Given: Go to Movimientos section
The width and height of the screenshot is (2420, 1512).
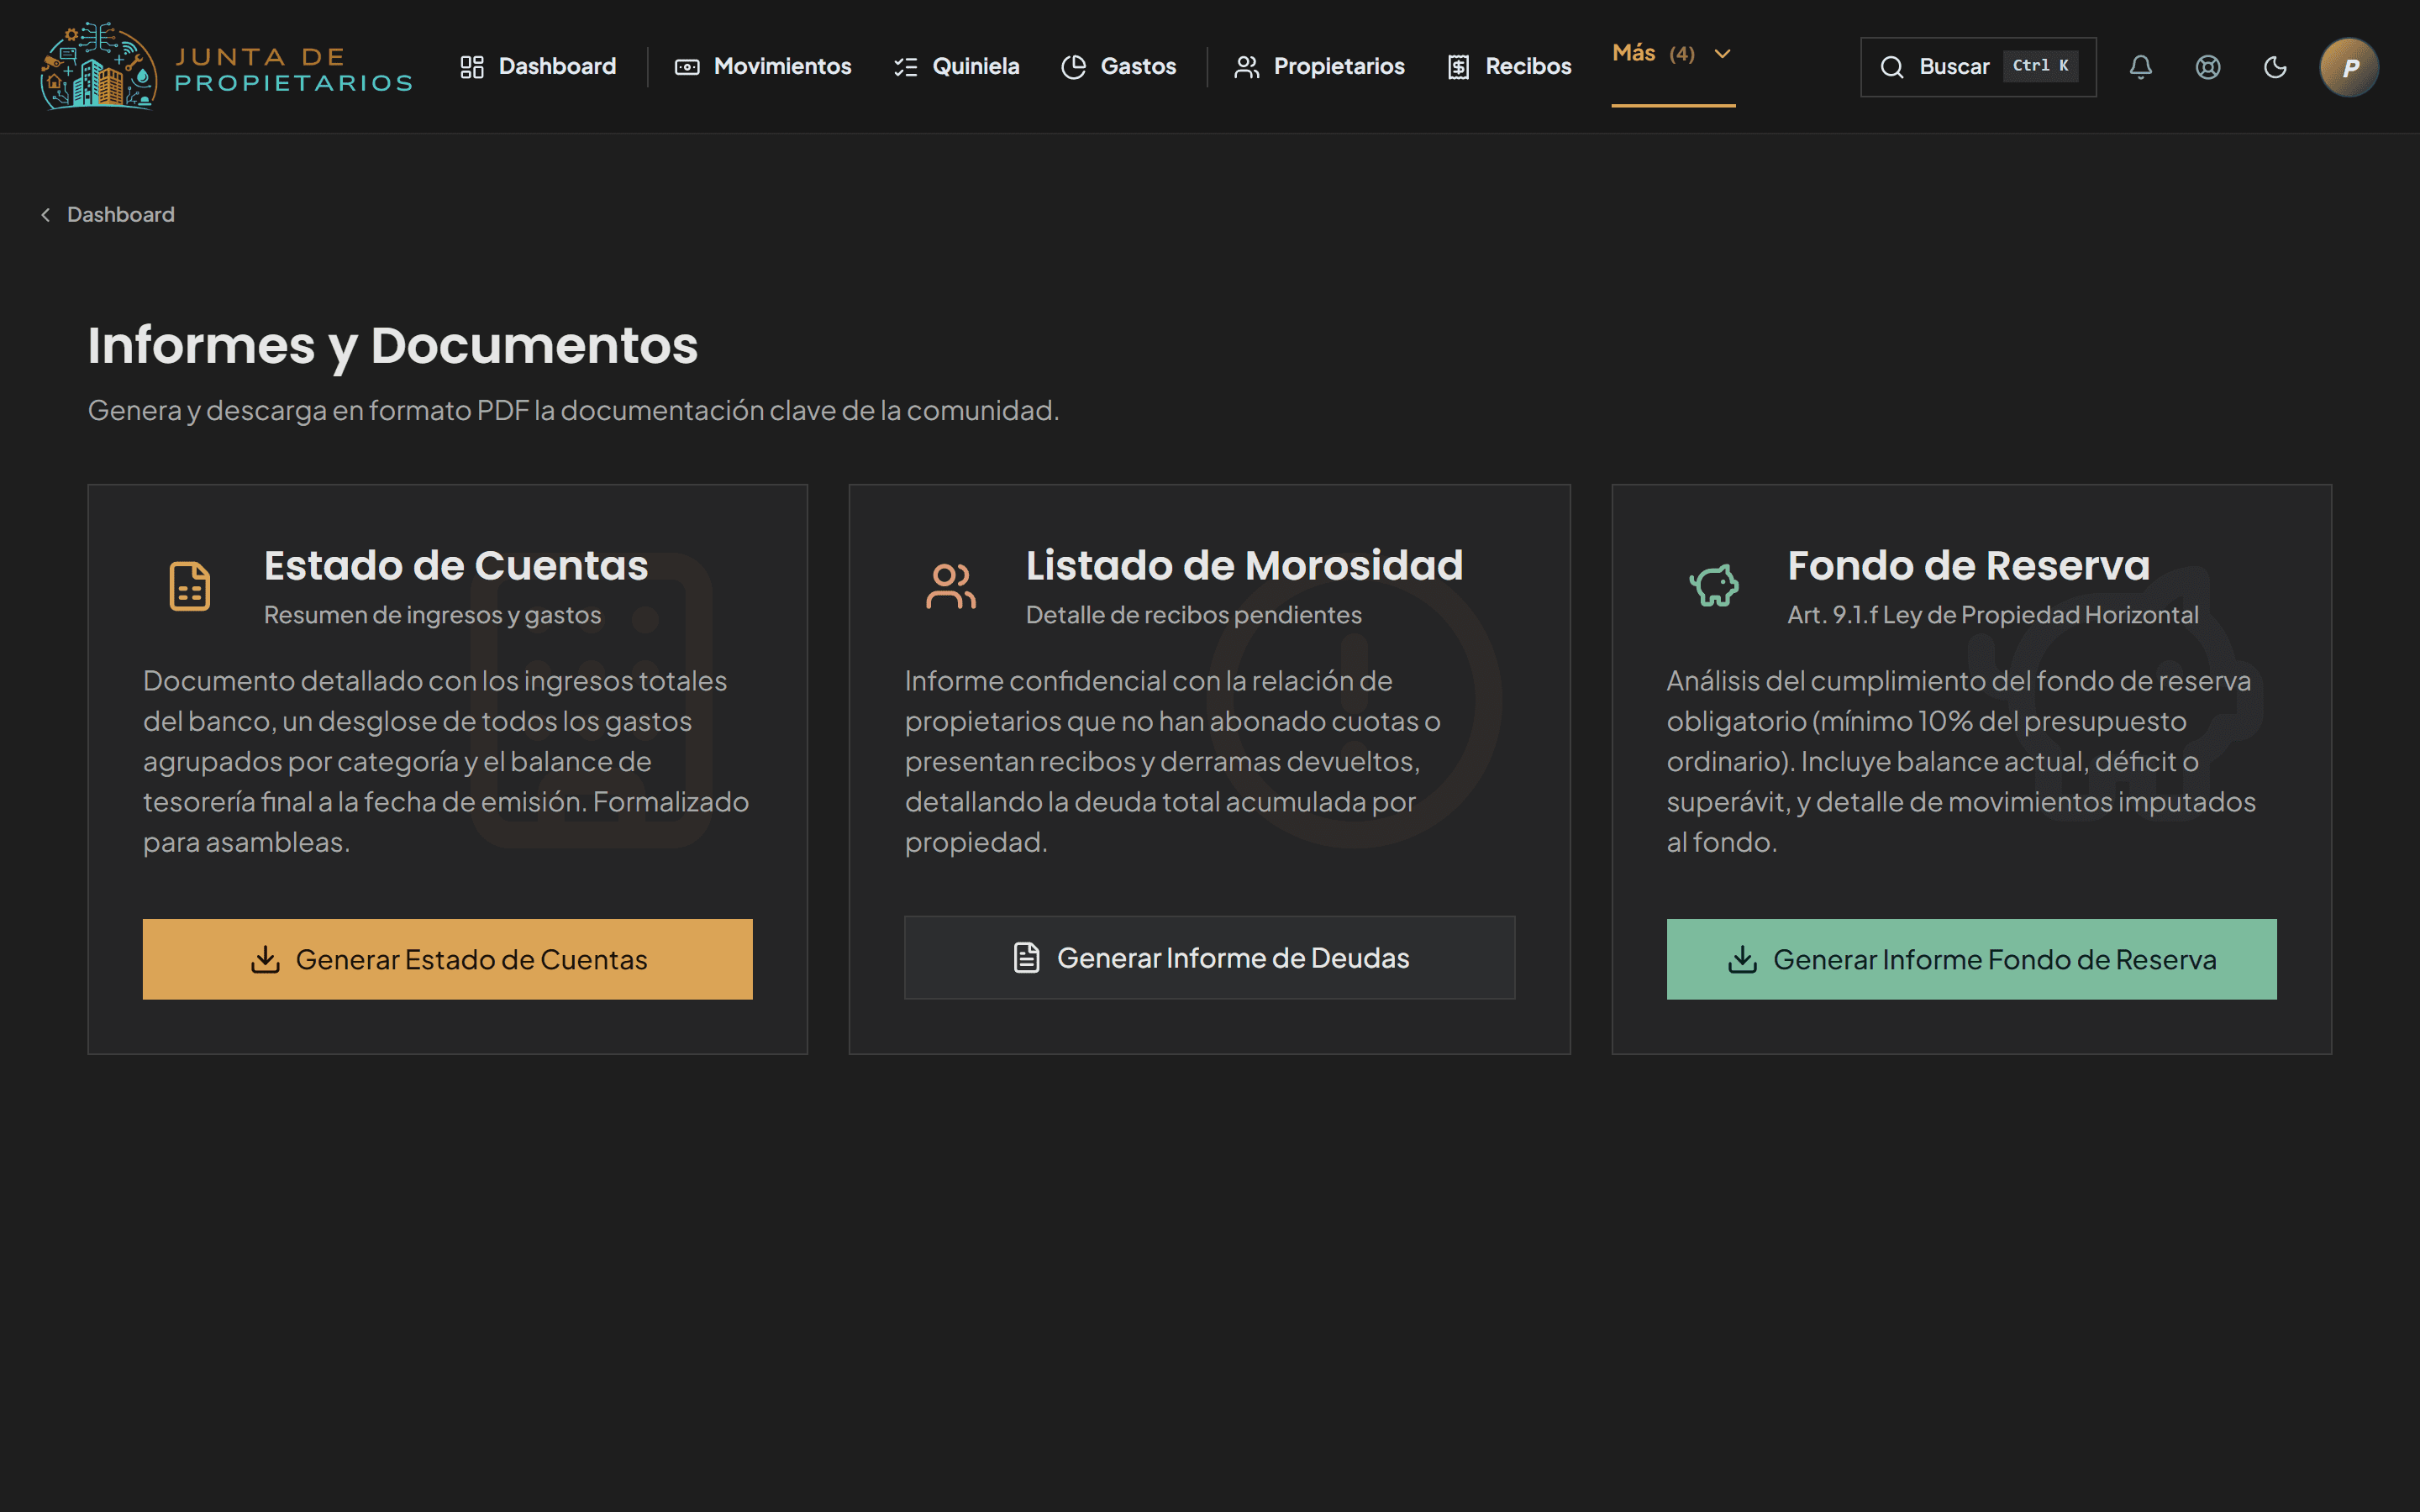Looking at the screenshot, I should [x=763, y=66].
